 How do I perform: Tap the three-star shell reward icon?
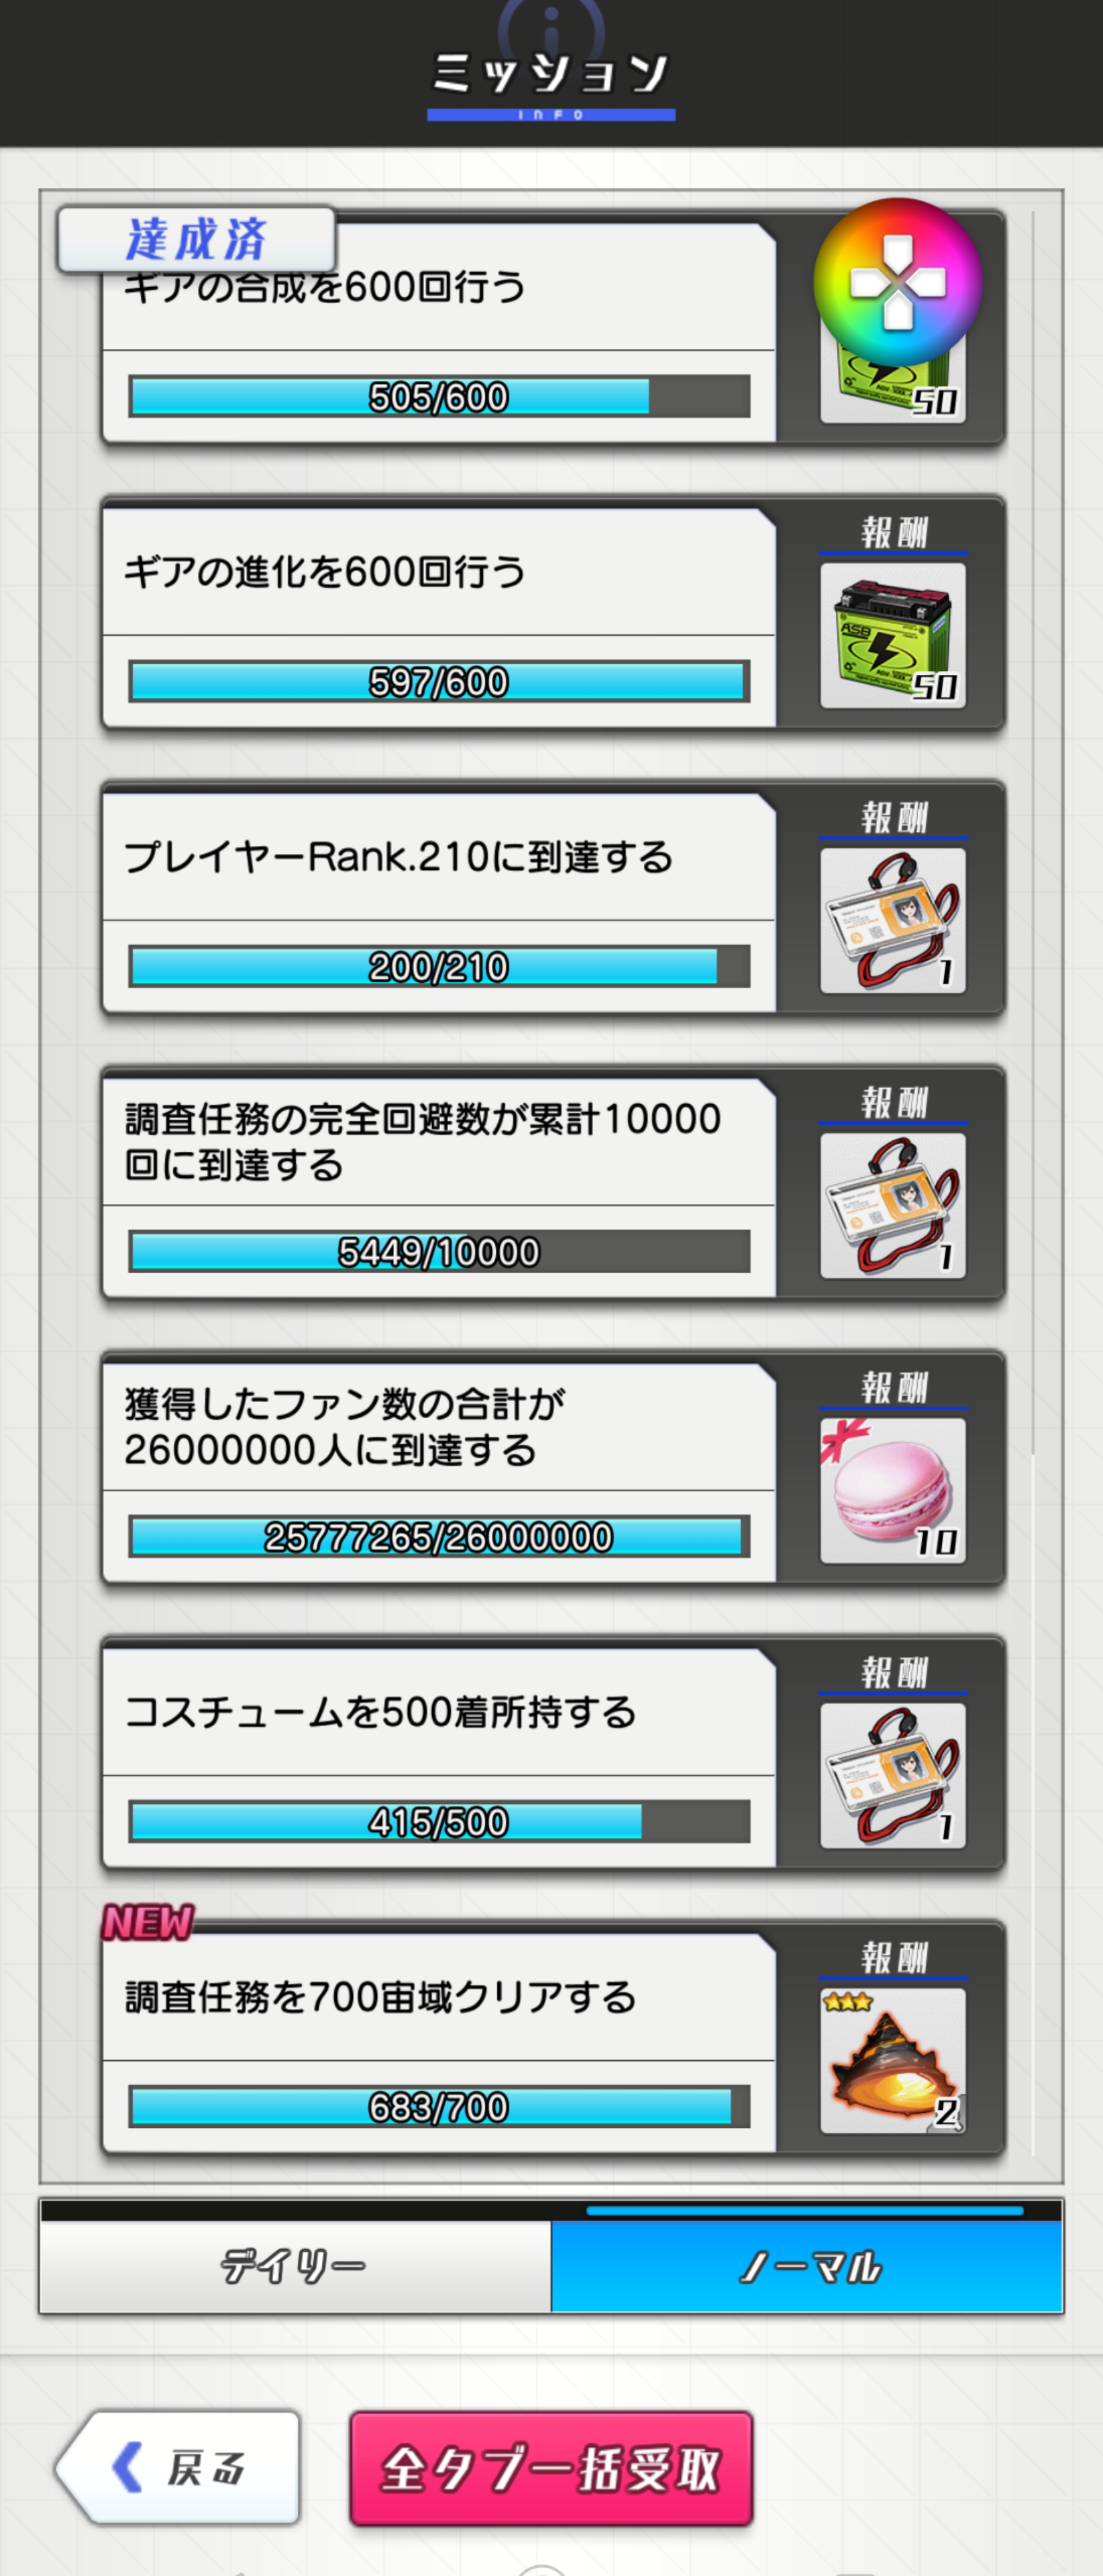pyautogui.click(x=893, y=2060)
